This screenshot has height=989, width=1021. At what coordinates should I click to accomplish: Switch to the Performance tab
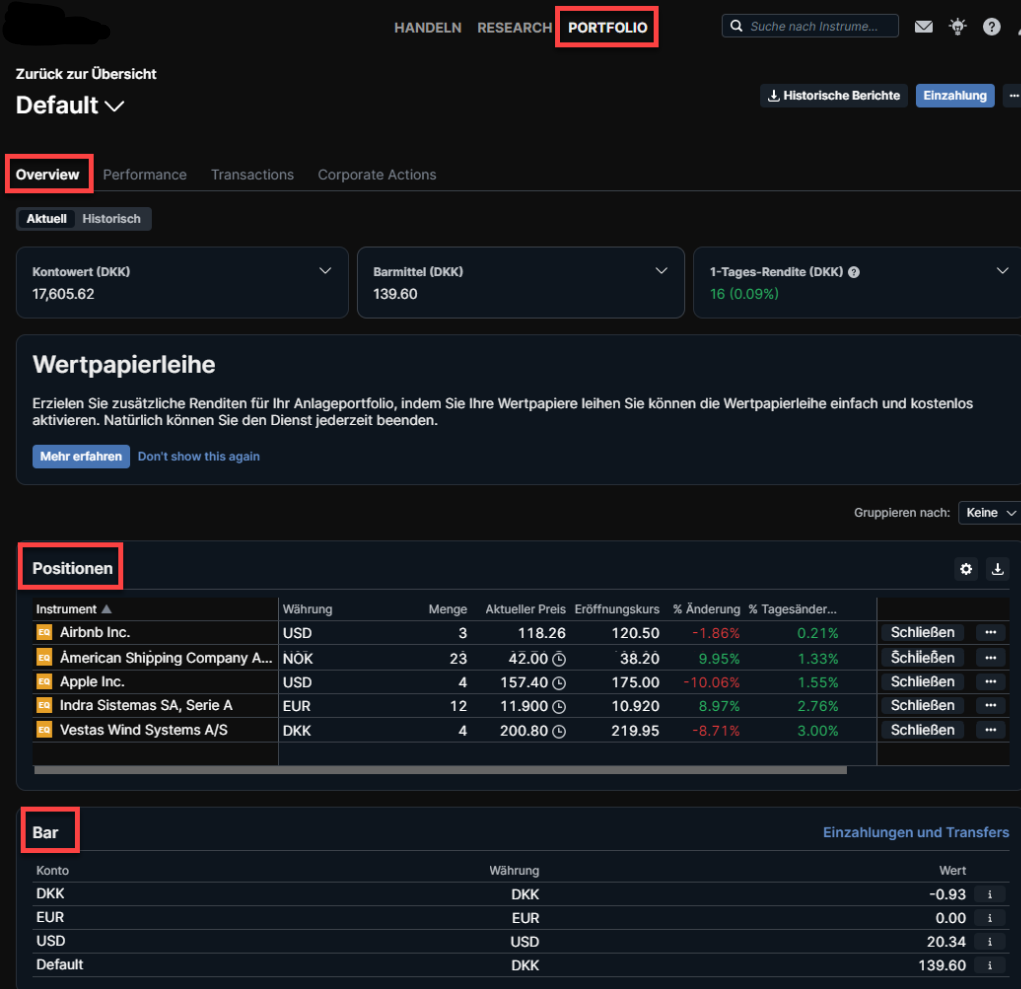coord(145,175)
